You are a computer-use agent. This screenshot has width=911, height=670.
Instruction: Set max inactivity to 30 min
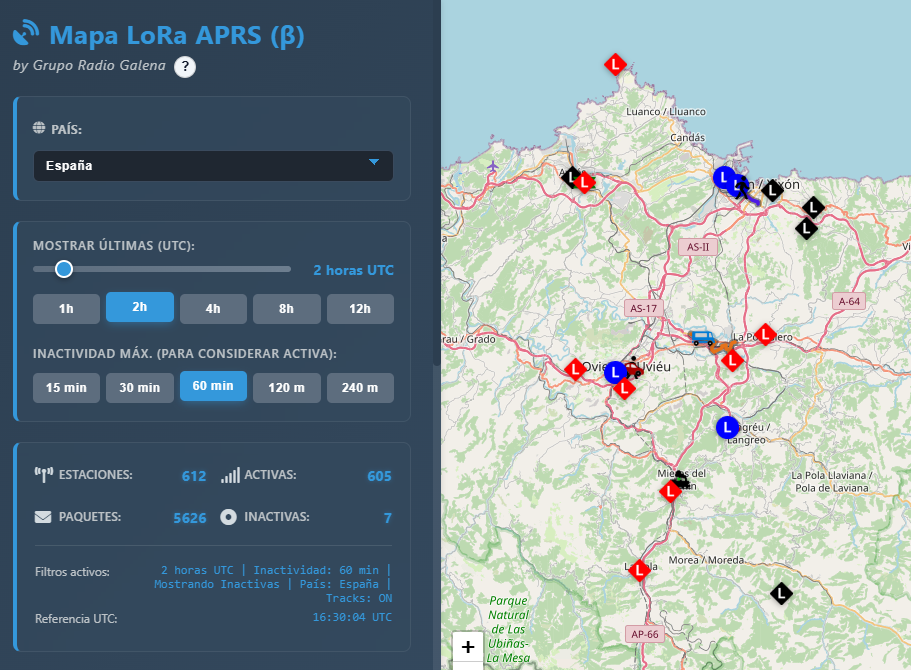[140, 387]
